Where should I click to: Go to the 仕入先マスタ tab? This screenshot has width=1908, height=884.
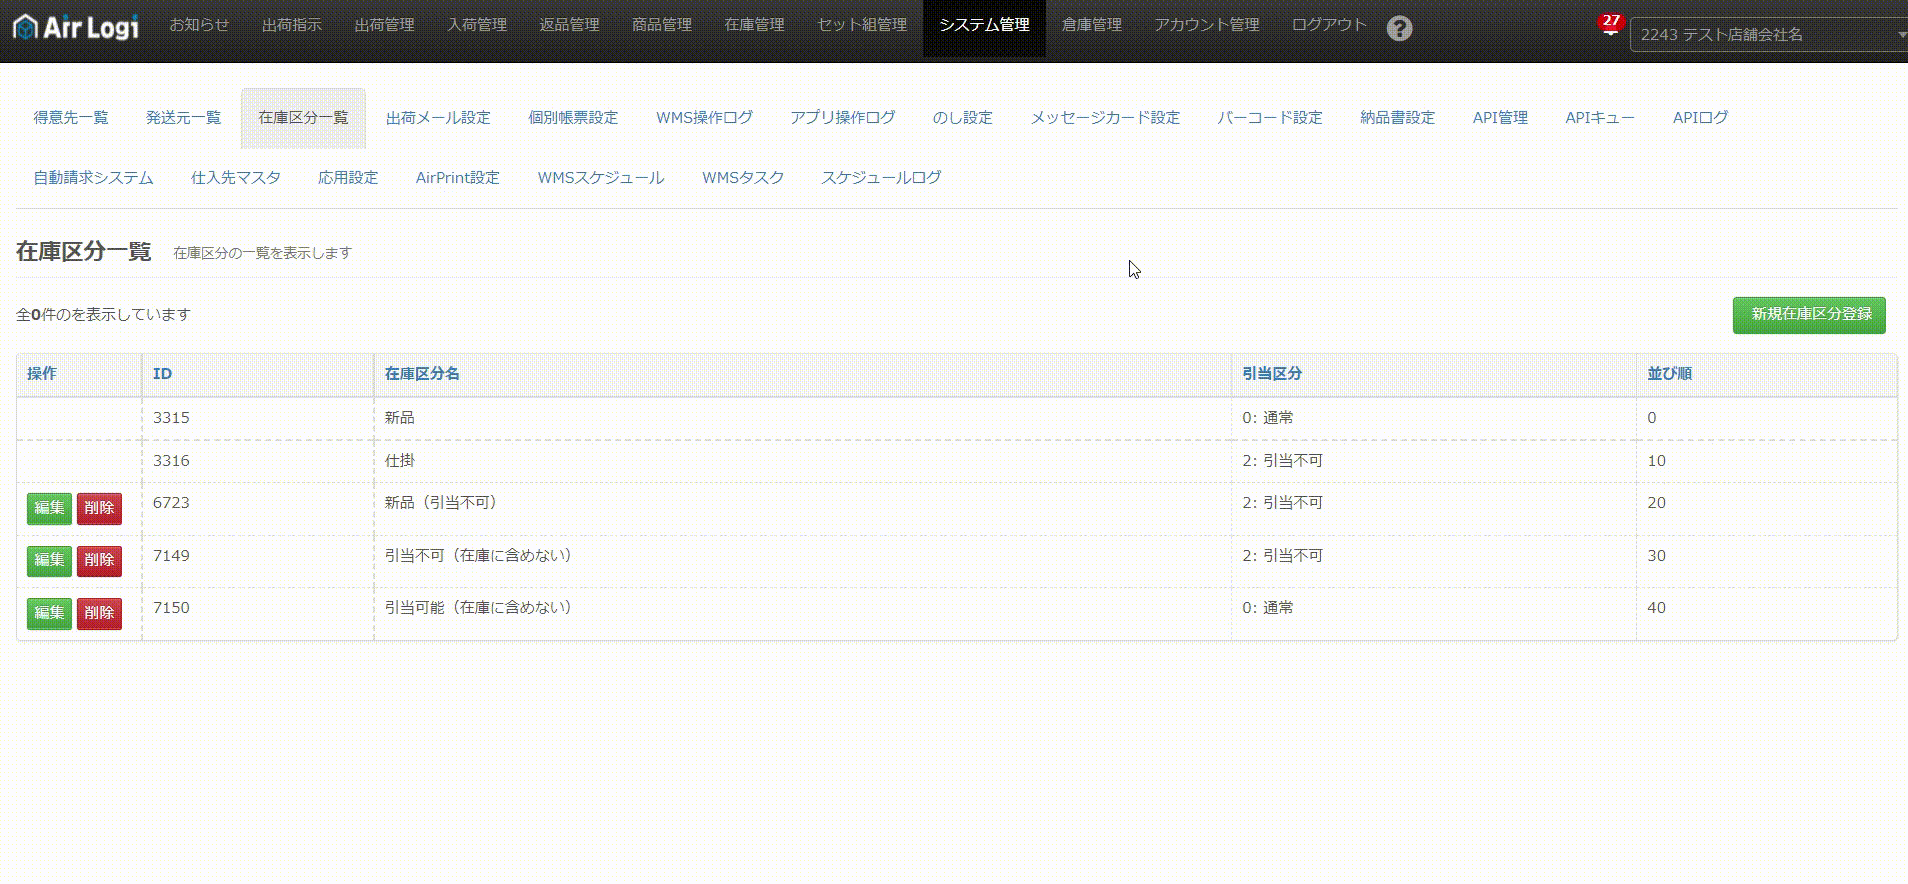(x=235, y=178)
